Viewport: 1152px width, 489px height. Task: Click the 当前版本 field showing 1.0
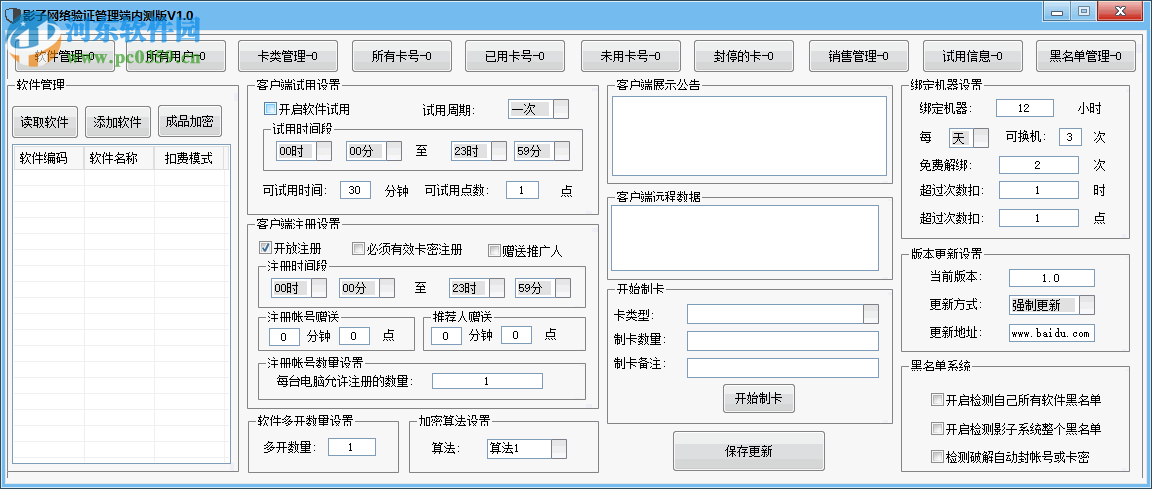[x=1051, y=278]
